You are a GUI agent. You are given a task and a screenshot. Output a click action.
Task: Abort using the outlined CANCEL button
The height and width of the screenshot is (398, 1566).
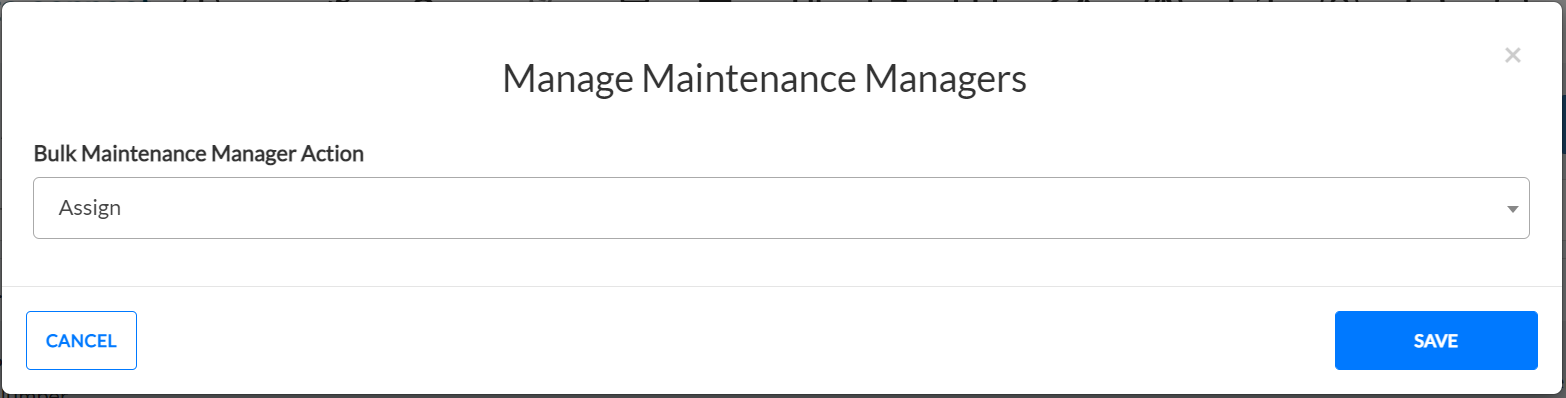click(81, 341)
